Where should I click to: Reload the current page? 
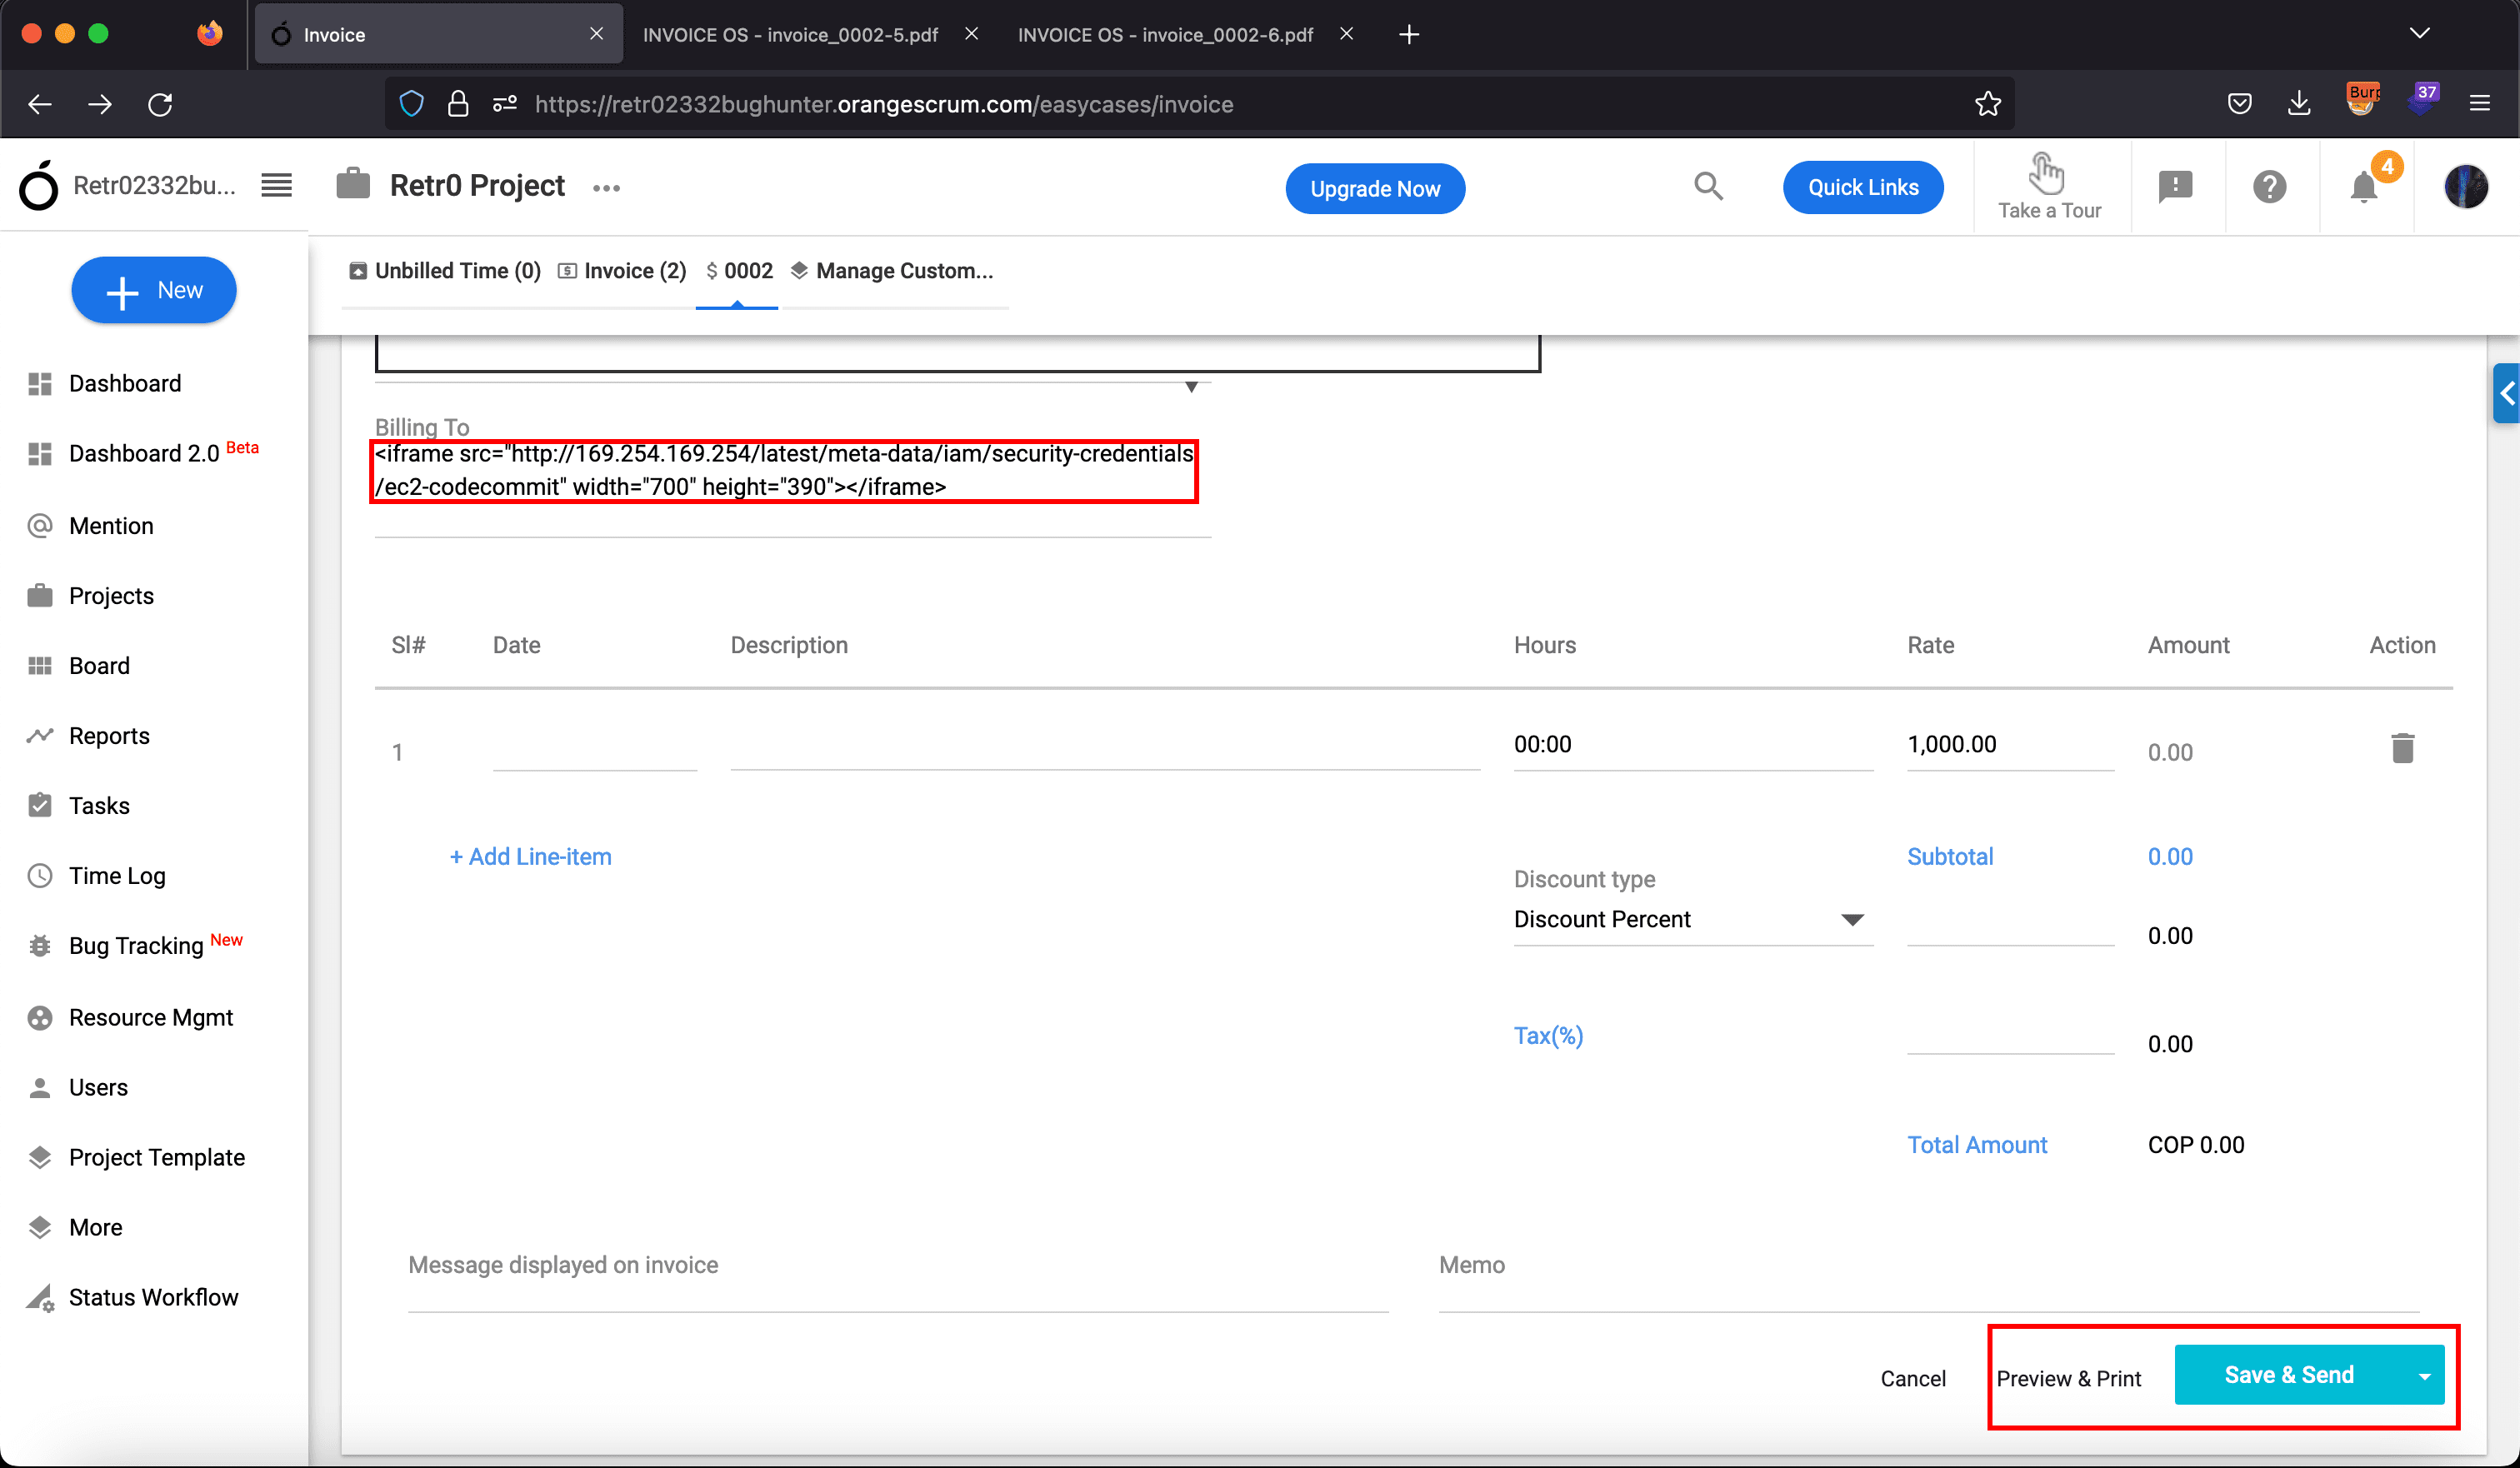[160, 104]
